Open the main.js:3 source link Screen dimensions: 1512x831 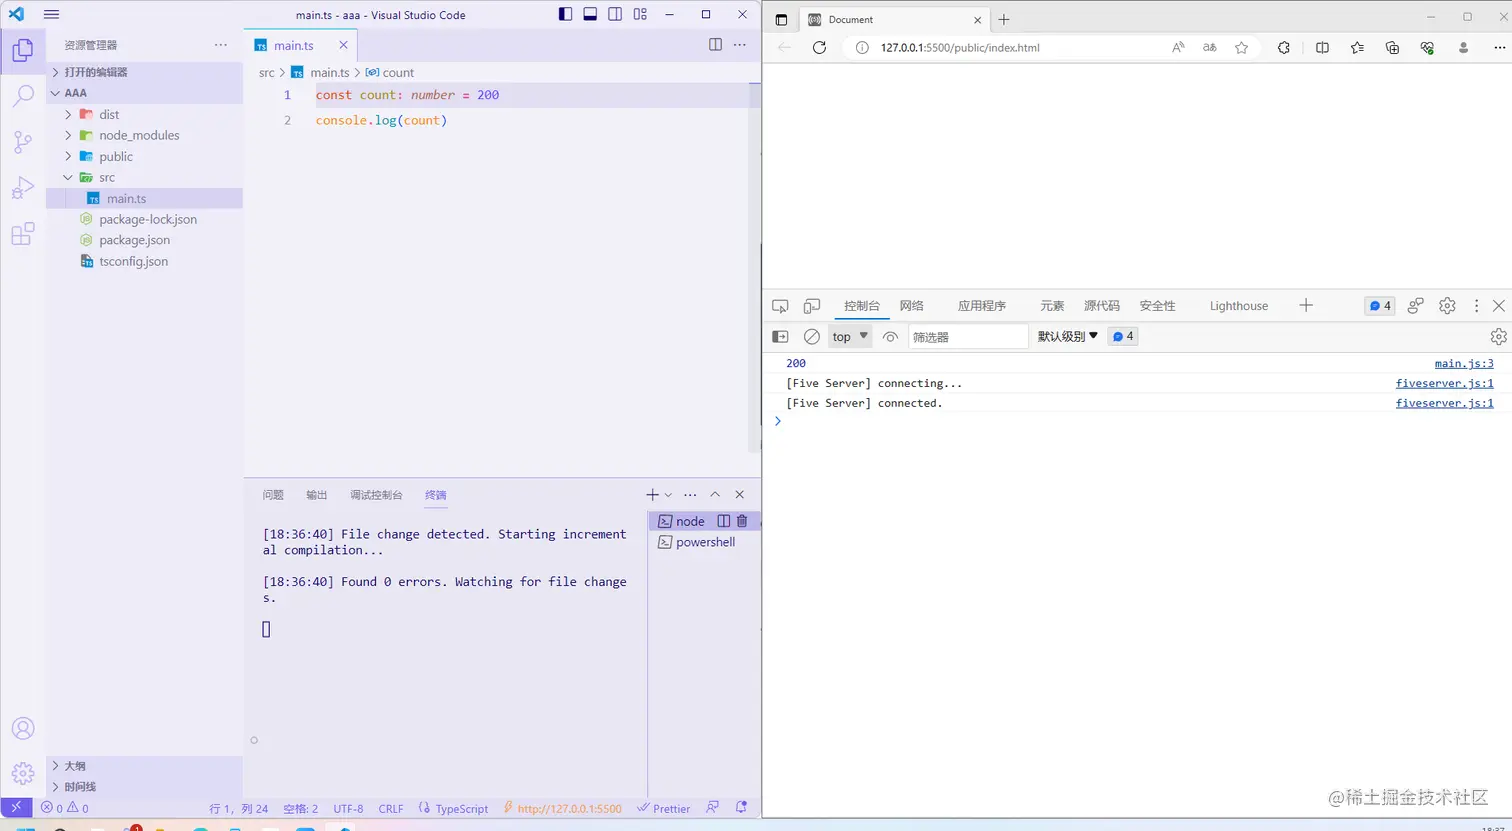[x=1464, y=364]
